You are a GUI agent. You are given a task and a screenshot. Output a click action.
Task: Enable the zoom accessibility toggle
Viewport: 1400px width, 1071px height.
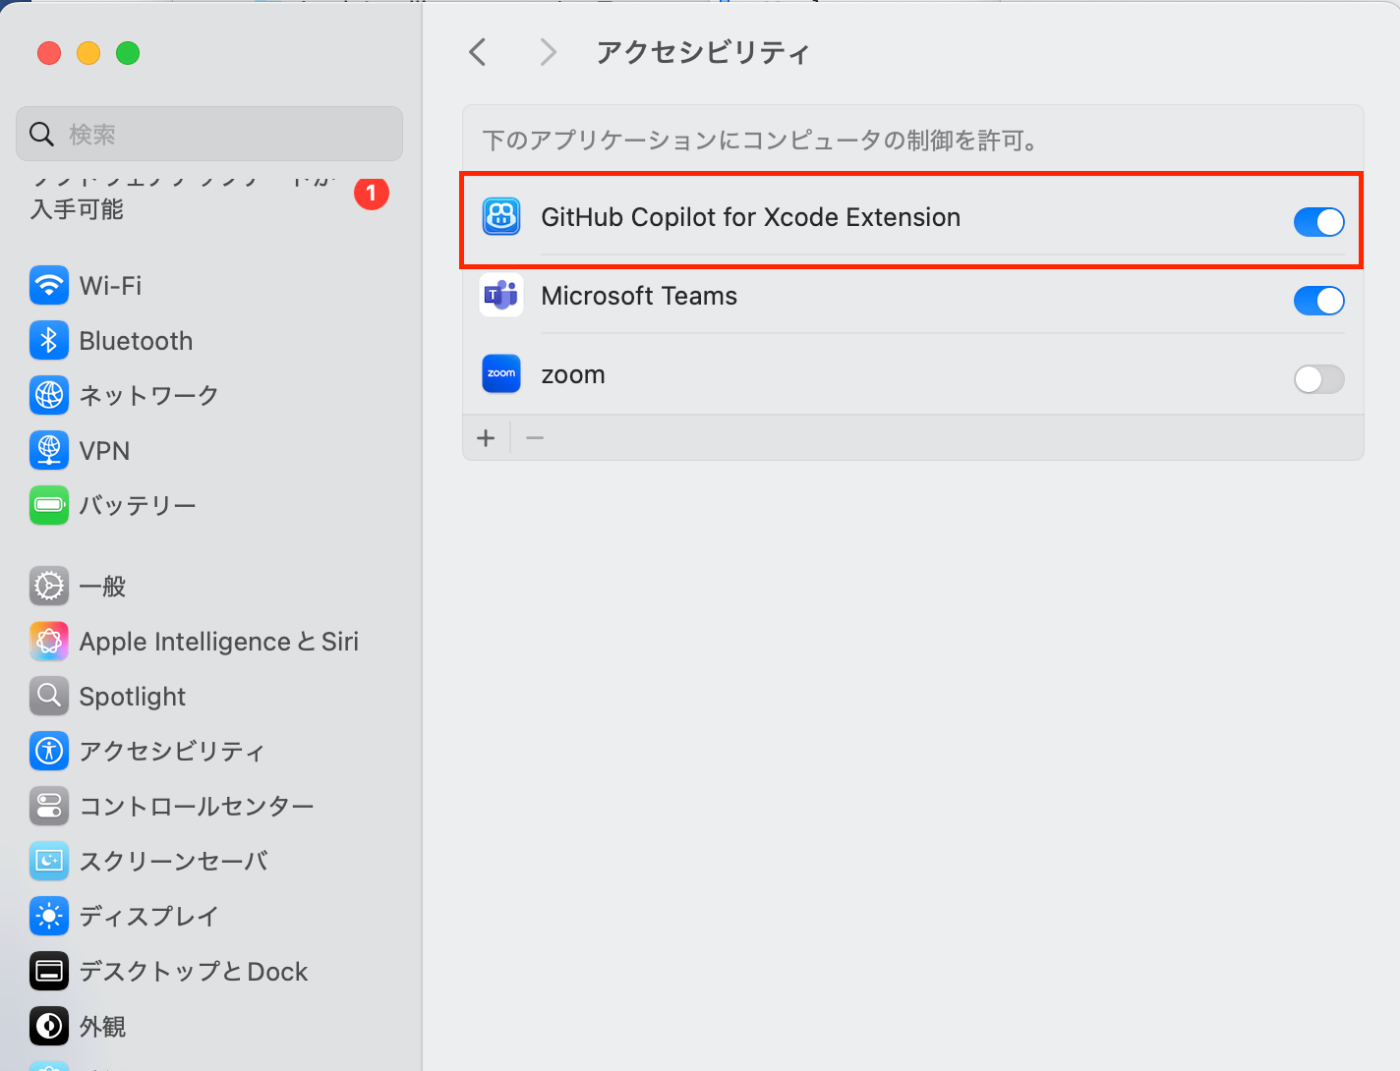coord(1319,379)
